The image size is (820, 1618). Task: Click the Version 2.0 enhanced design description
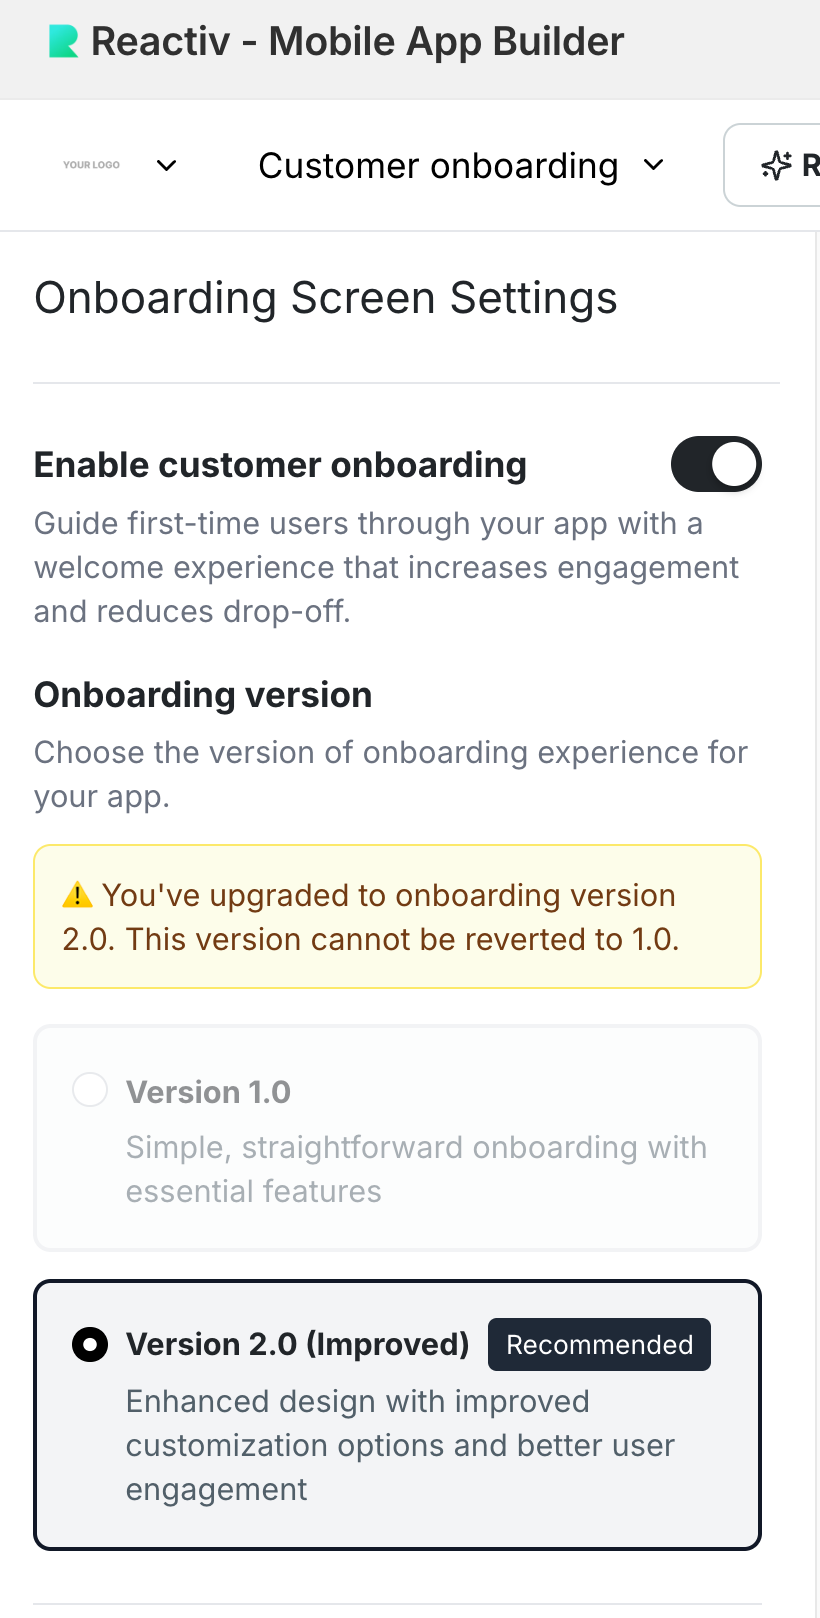[400, 1445]
